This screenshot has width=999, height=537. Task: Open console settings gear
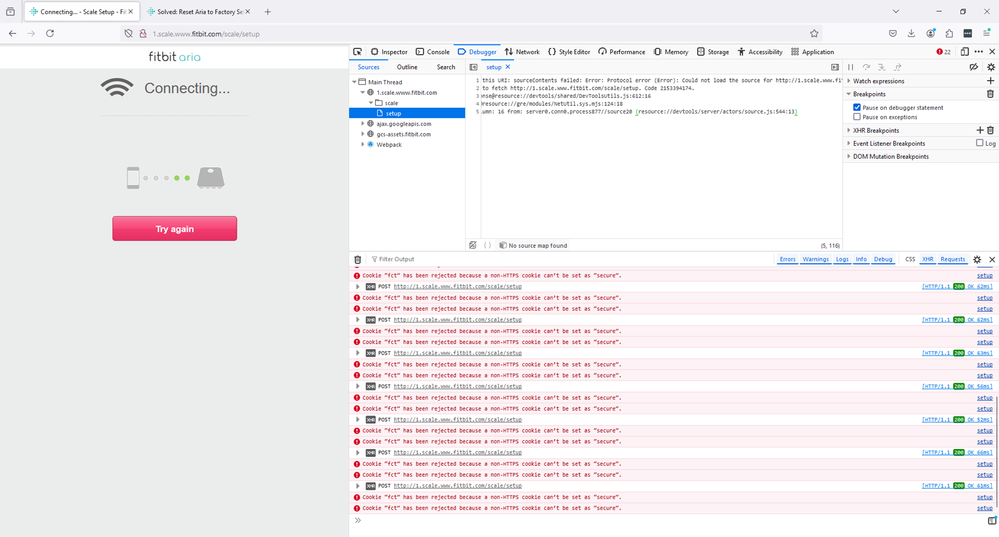[977, 259]
